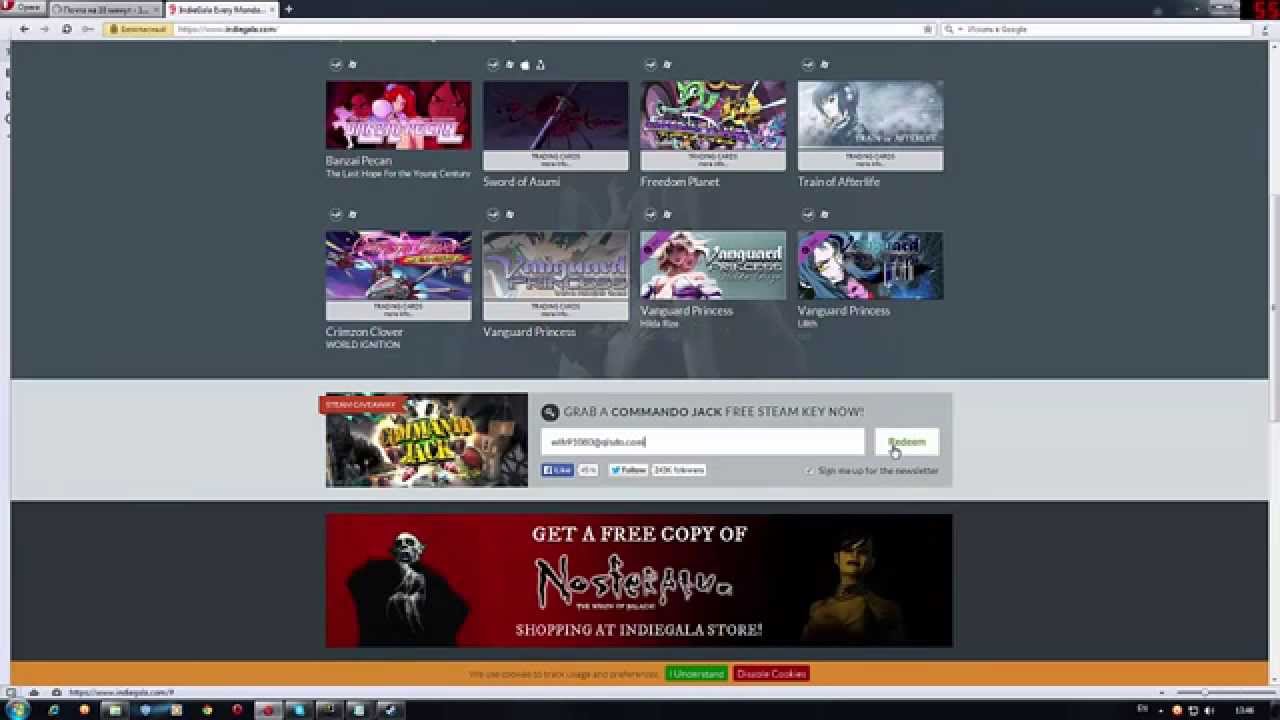The height and width of the screenshot is (720, 1280).
Task: Switch to the mail tab in Opera
Action: [x=104, y=9]
